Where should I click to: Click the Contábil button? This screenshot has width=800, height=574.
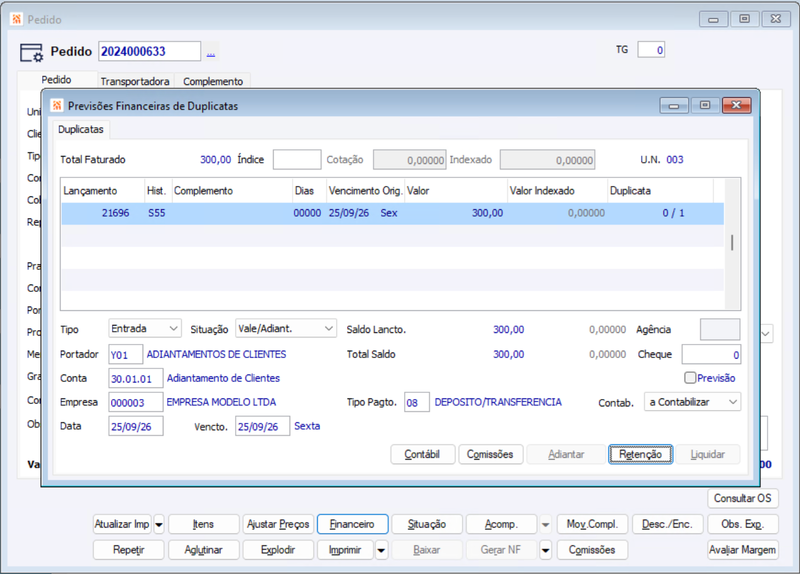422,454
